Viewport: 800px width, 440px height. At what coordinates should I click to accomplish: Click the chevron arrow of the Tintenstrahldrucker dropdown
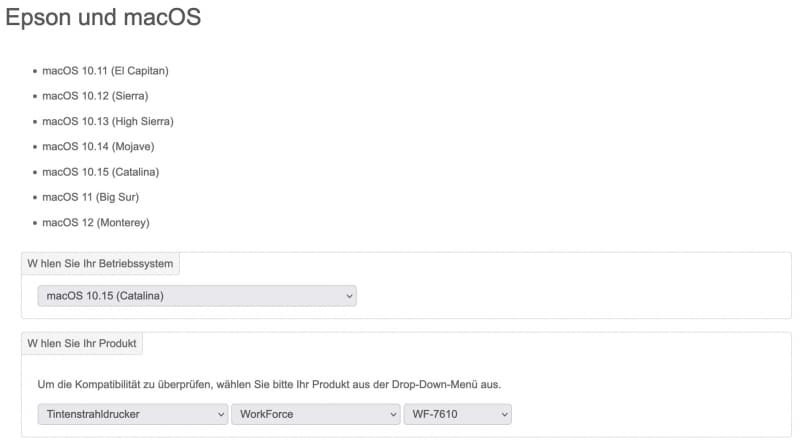221,414
